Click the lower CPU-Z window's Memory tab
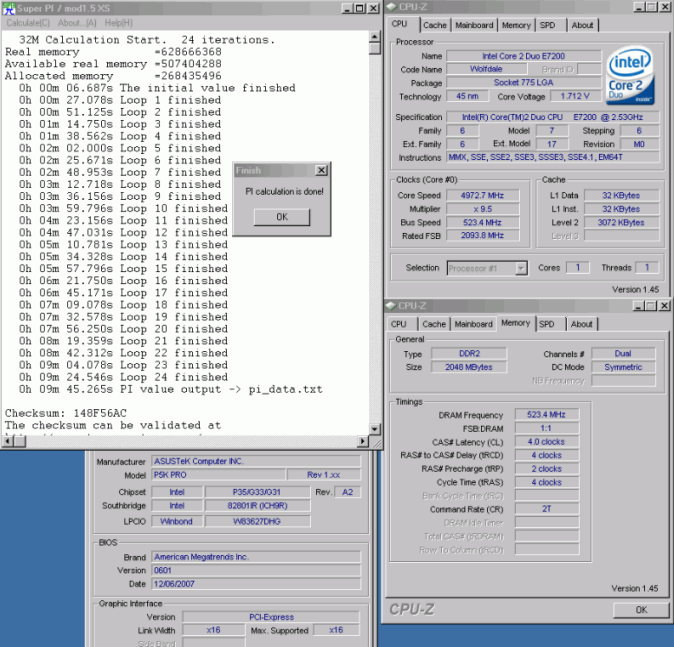Viewport: 674px width, 647px height. tap(515, 323)
